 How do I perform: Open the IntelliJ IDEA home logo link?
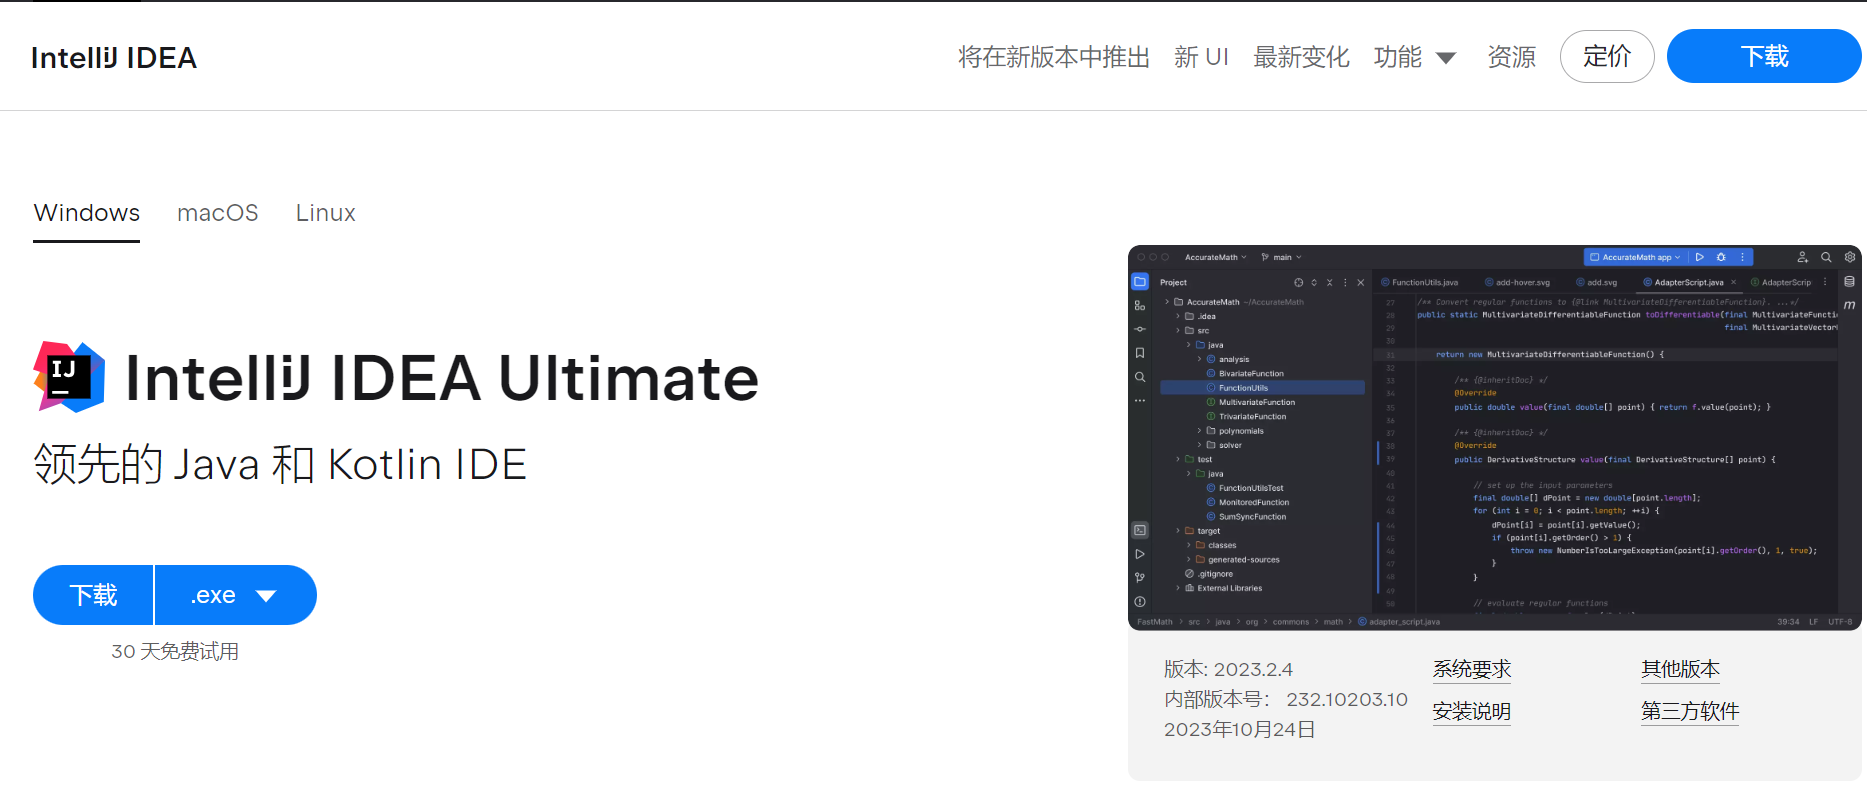(114, 58)
